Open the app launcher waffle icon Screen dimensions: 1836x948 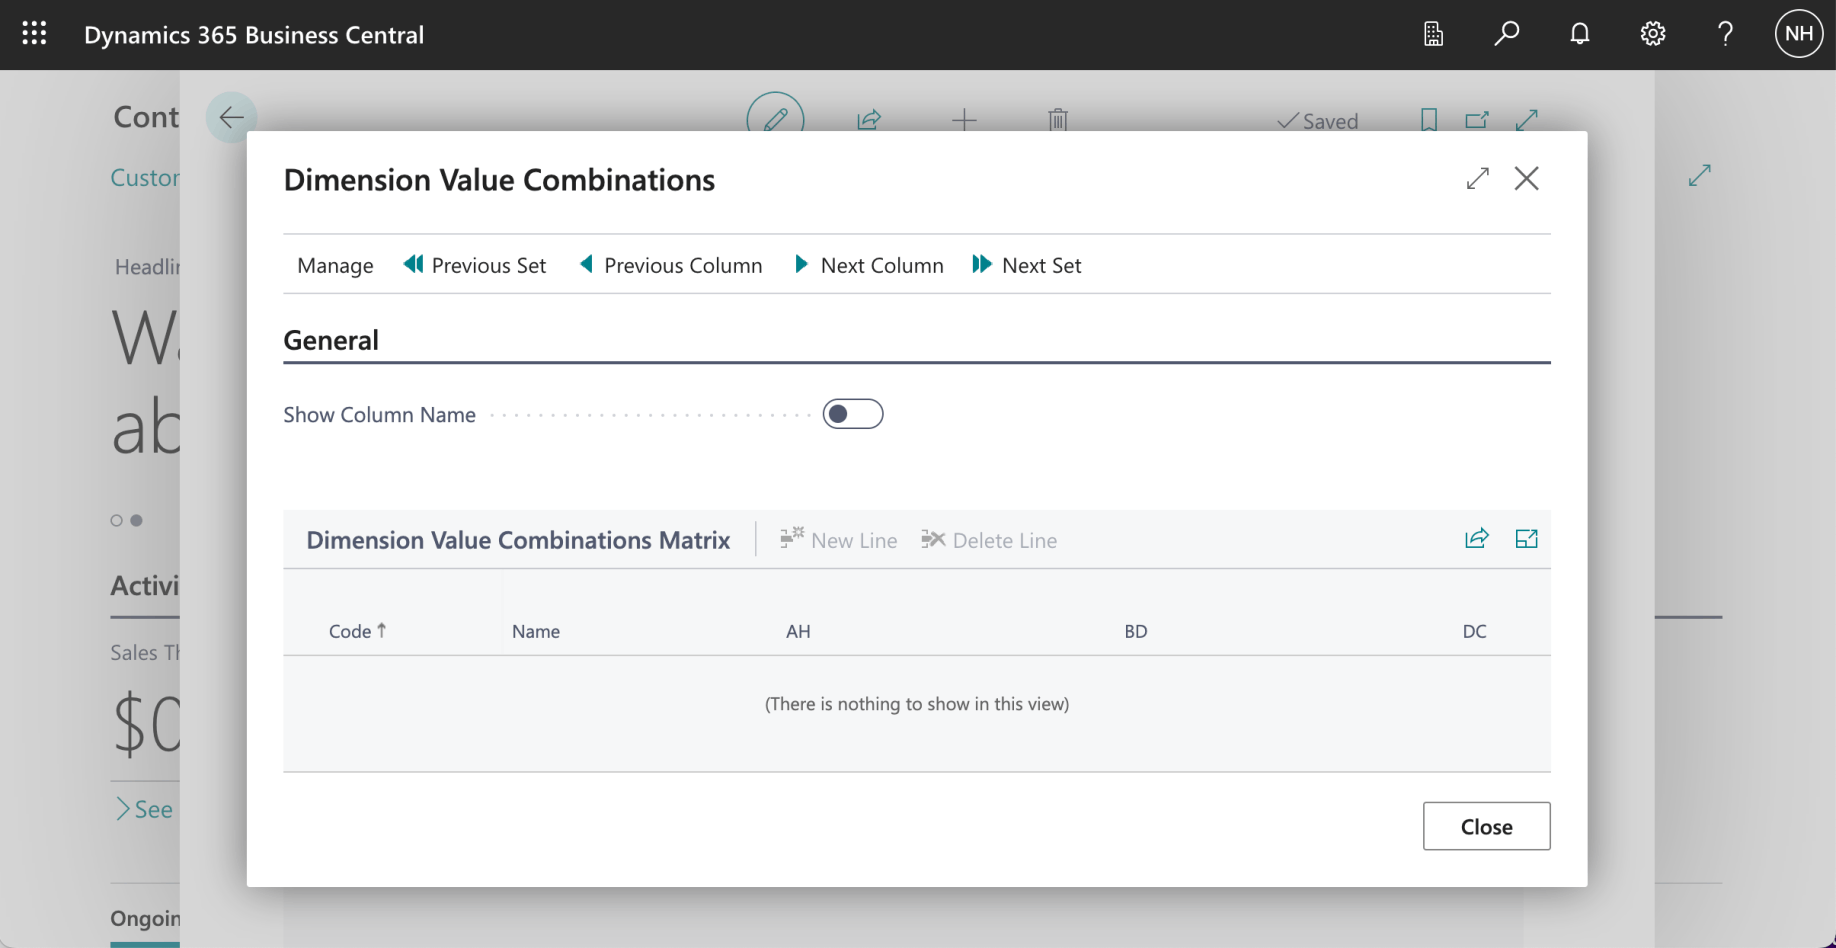[x=34, y=34]
